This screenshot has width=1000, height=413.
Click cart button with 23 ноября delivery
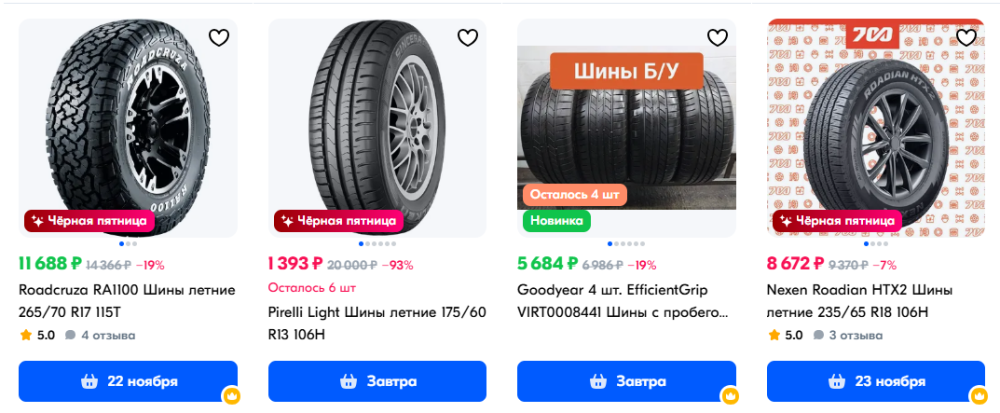pos(875,381)
